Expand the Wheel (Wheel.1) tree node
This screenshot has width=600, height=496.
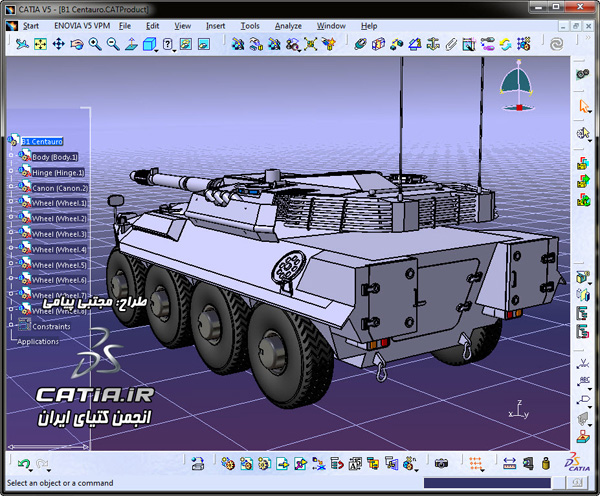[11, 201]
